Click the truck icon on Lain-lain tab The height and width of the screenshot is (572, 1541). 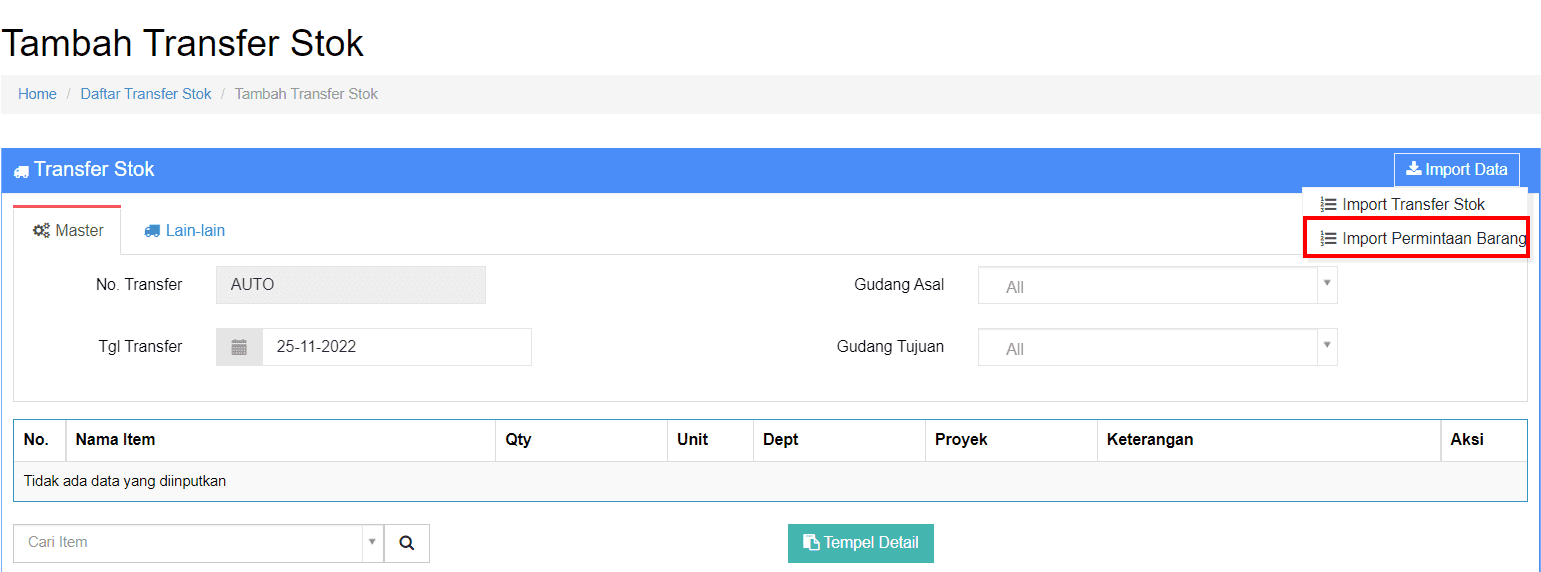pyautogui.click(x=152, y=231)
